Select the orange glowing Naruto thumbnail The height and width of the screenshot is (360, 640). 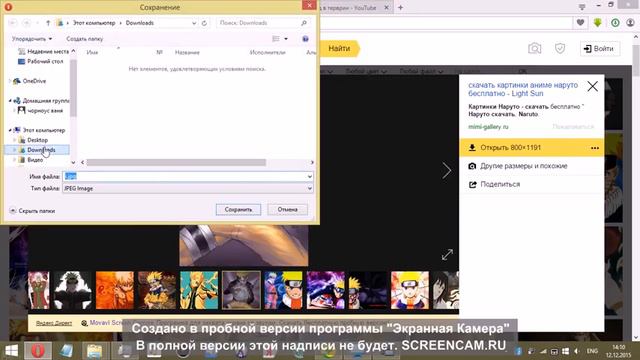coord(115,290)
